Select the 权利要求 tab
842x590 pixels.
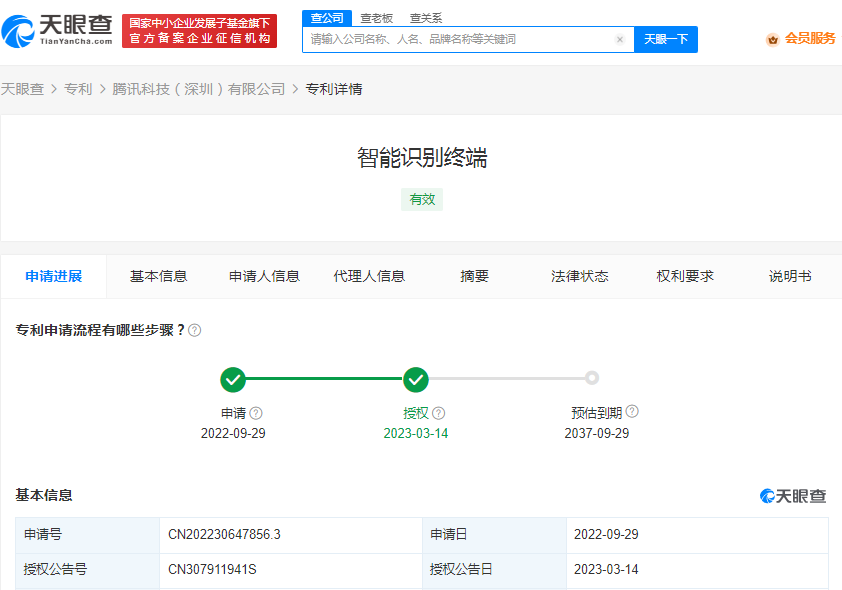(x=685, y=276)
